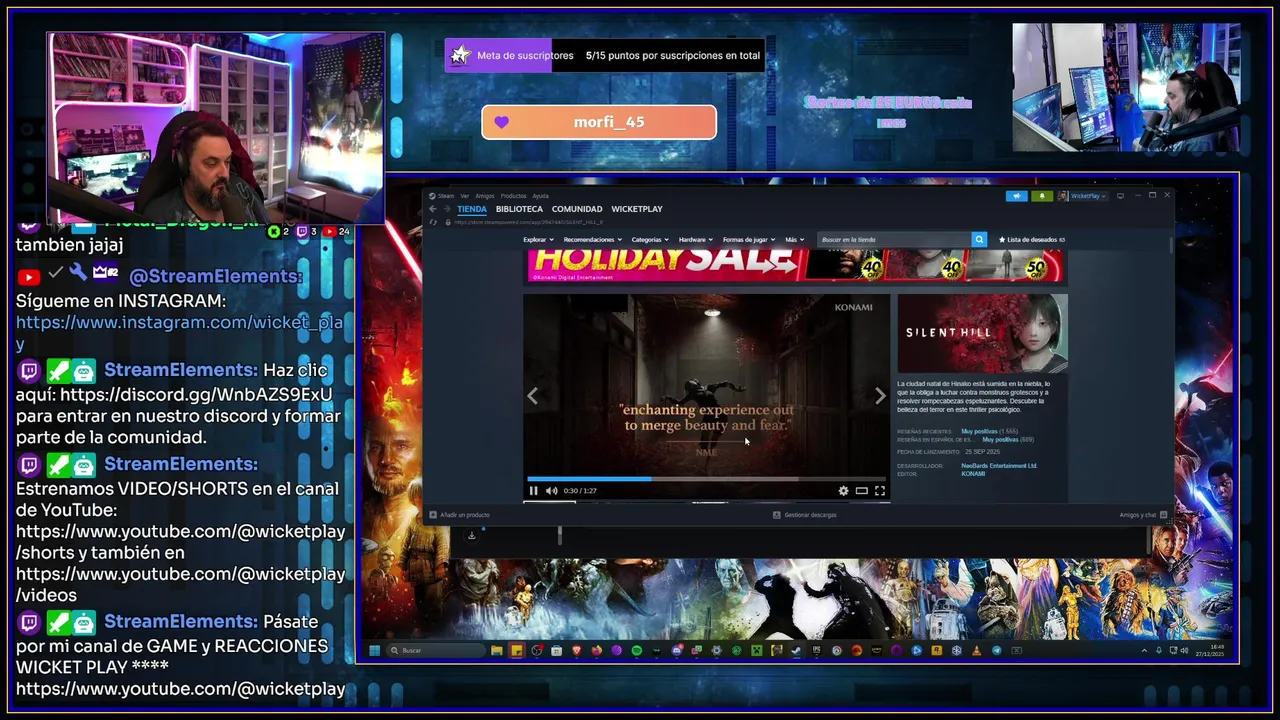The width and height of the screenshot is (1280, 720).
Task: Open the taskbar clock and date
Action: [1209, 650]
